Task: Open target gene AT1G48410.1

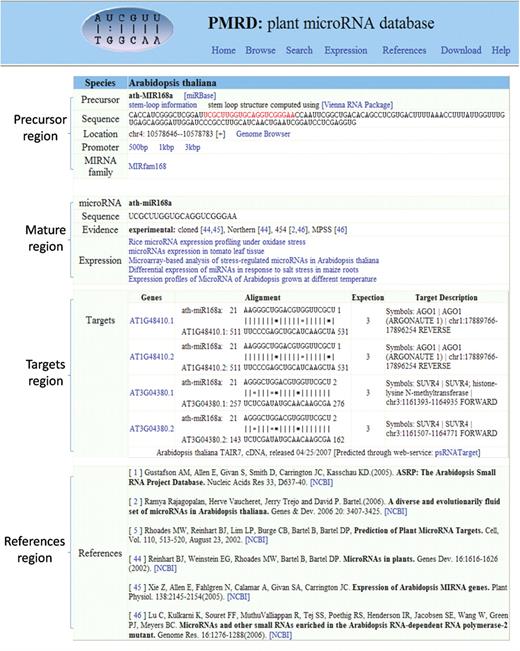Action: [x=152, y=321]
